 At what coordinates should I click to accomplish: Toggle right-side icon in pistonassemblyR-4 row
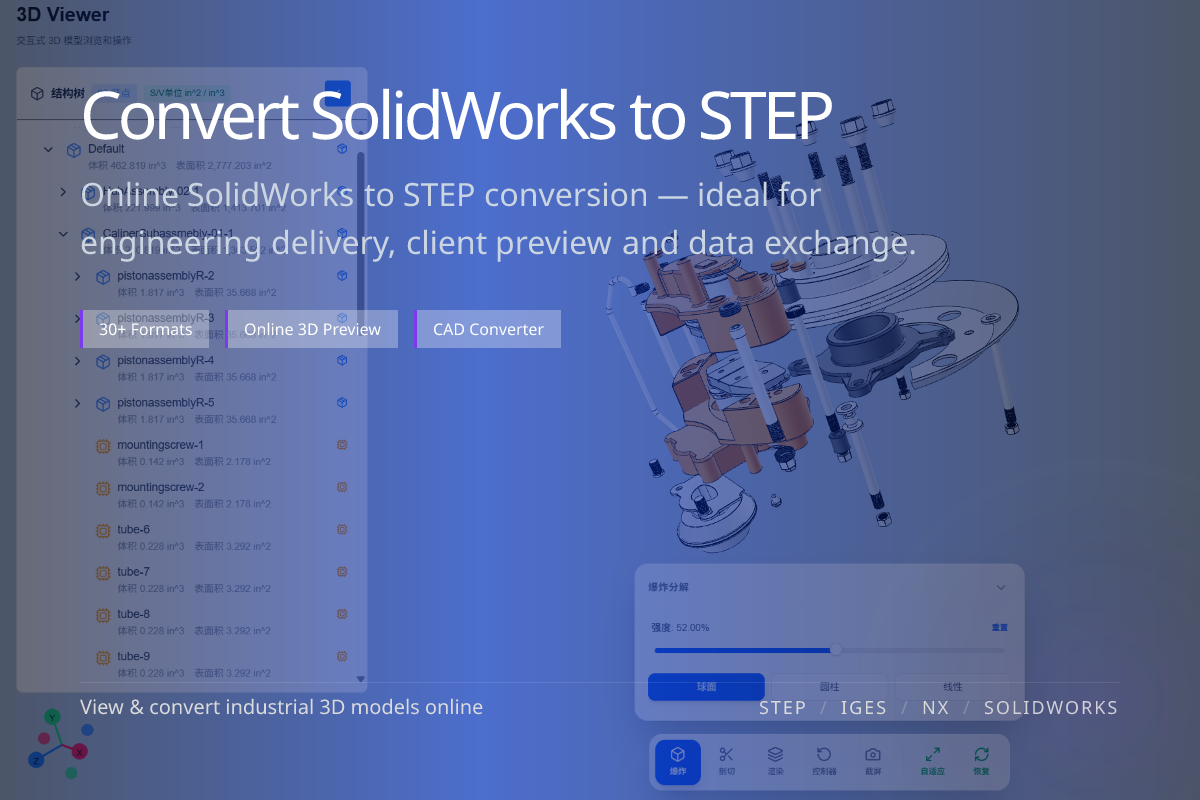(342, 360)
